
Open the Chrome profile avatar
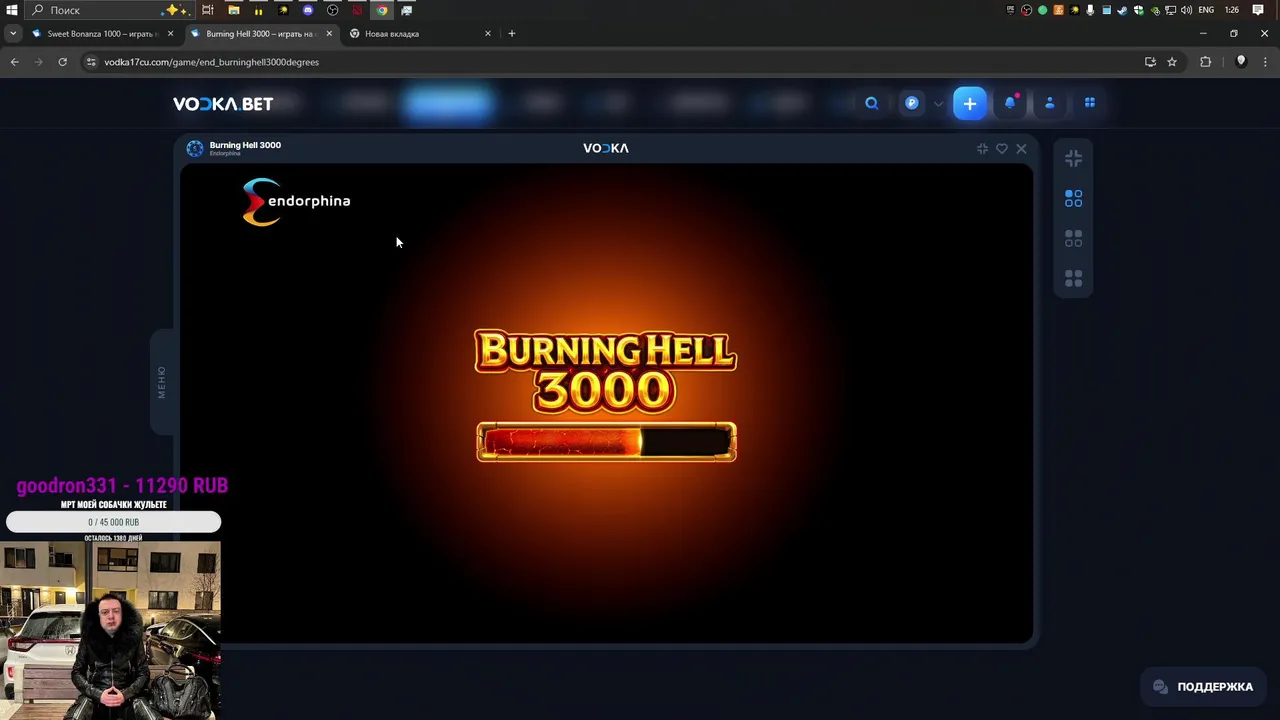coord(1241,62)
